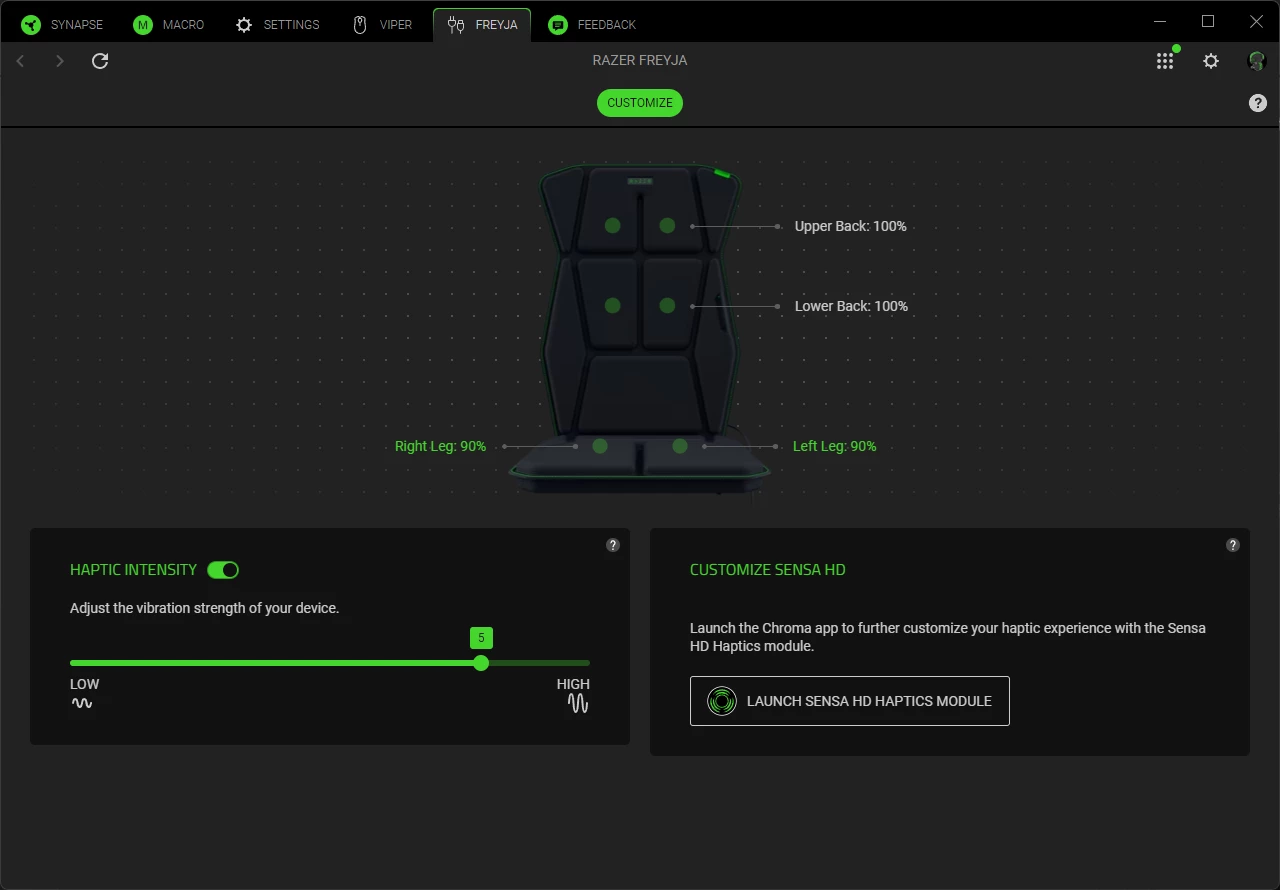Open the user profile avatar
Image resolution: width=1280 pixels, height=890 pixels.
tap(1257, 61)
